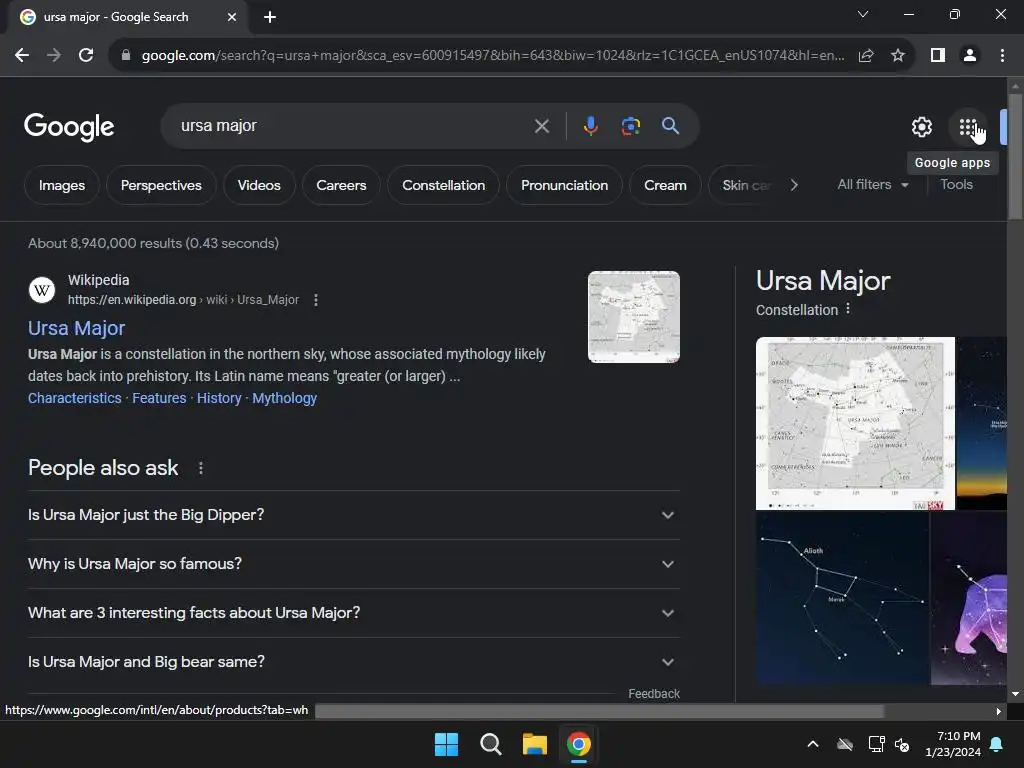Screen dimensions: 1024x768
Task: Go back to the previous page
Action: (x=22, y=56)
